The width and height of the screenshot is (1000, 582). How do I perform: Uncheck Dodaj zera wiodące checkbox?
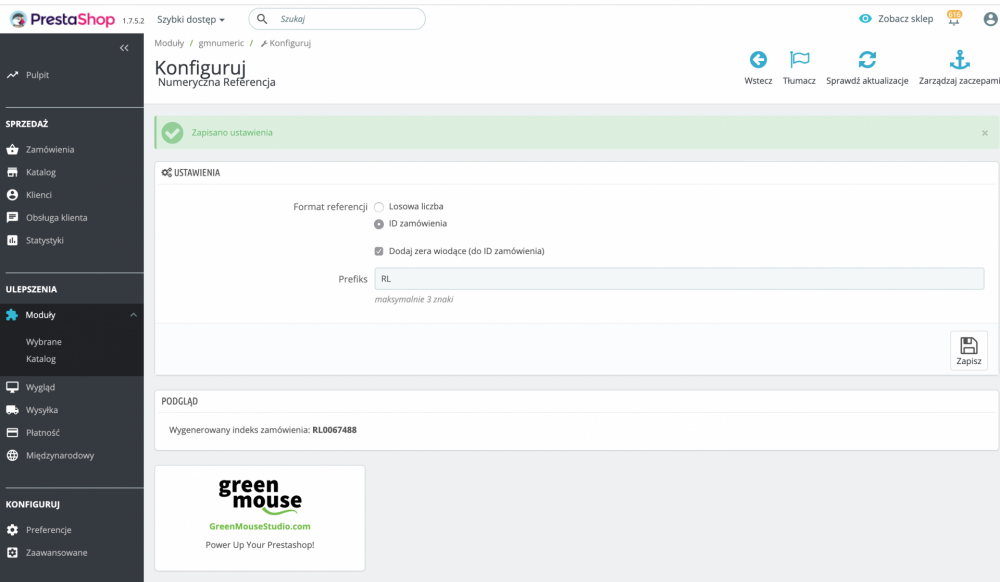(x=379, y=252)
